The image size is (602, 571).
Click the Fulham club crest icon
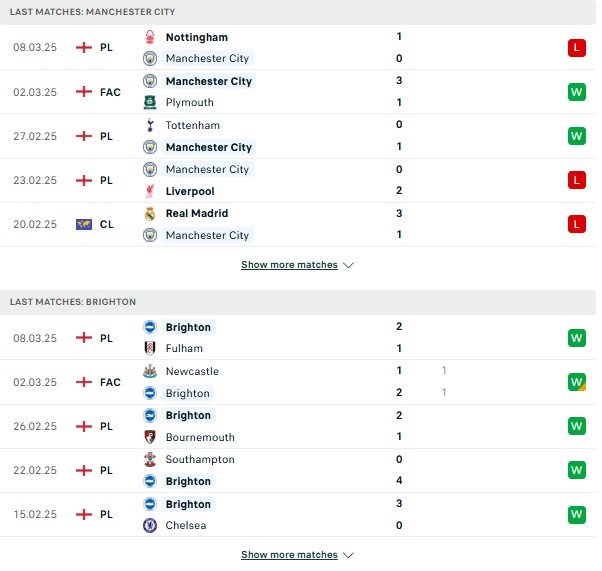click(x=150, y=348)
